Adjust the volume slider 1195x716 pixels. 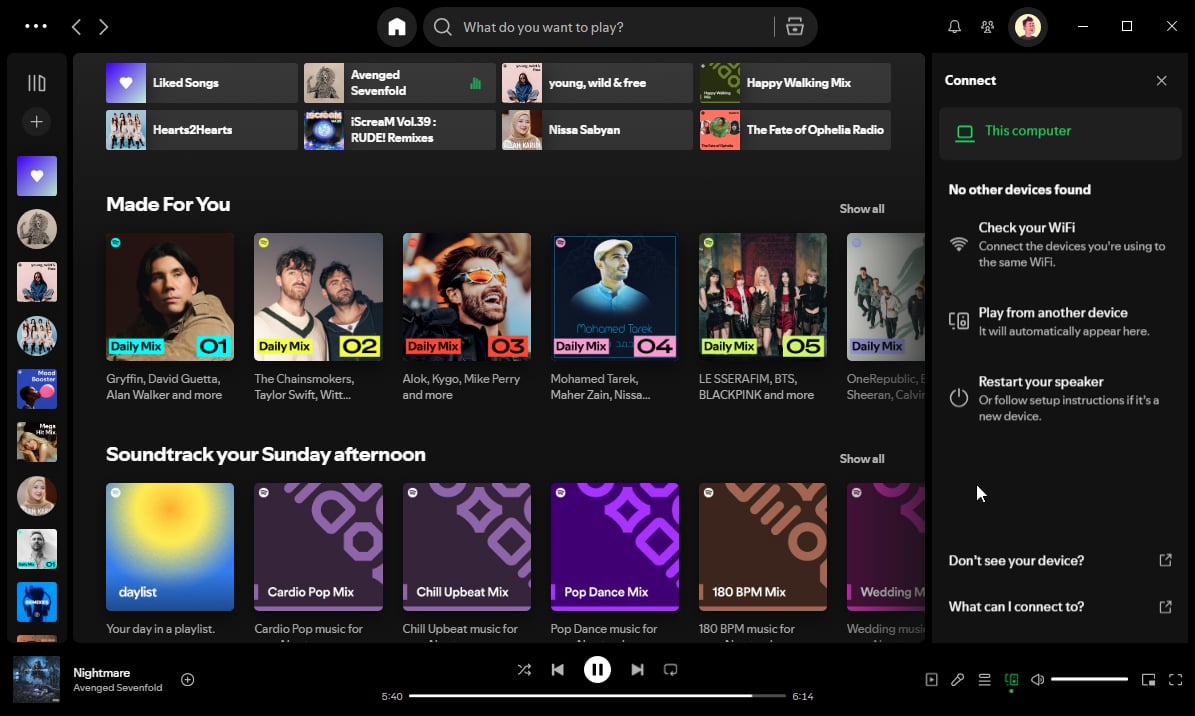(x=1089, y=679)
